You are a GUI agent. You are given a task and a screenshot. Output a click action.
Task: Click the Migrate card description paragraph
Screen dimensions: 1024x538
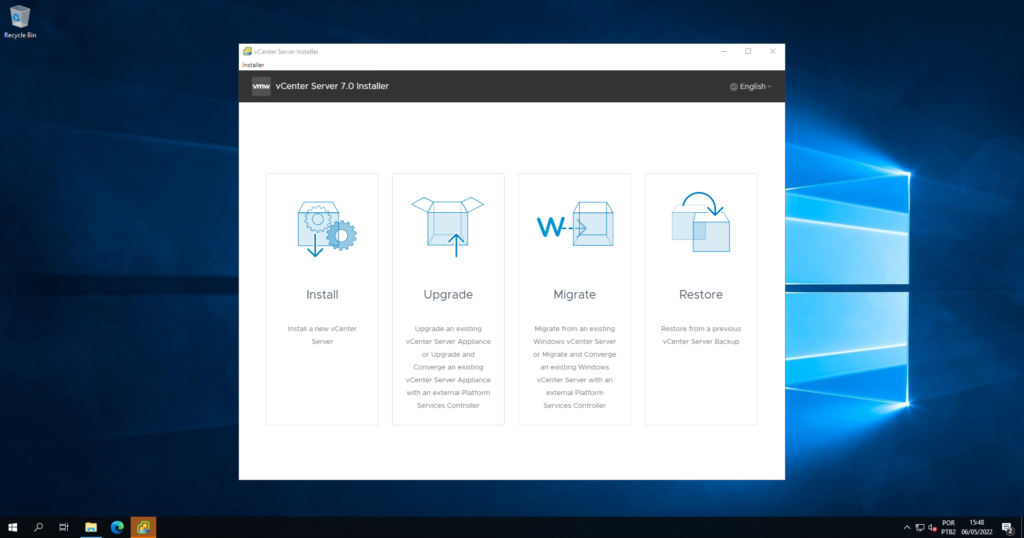pyautogui.click(x=575, y=367)
